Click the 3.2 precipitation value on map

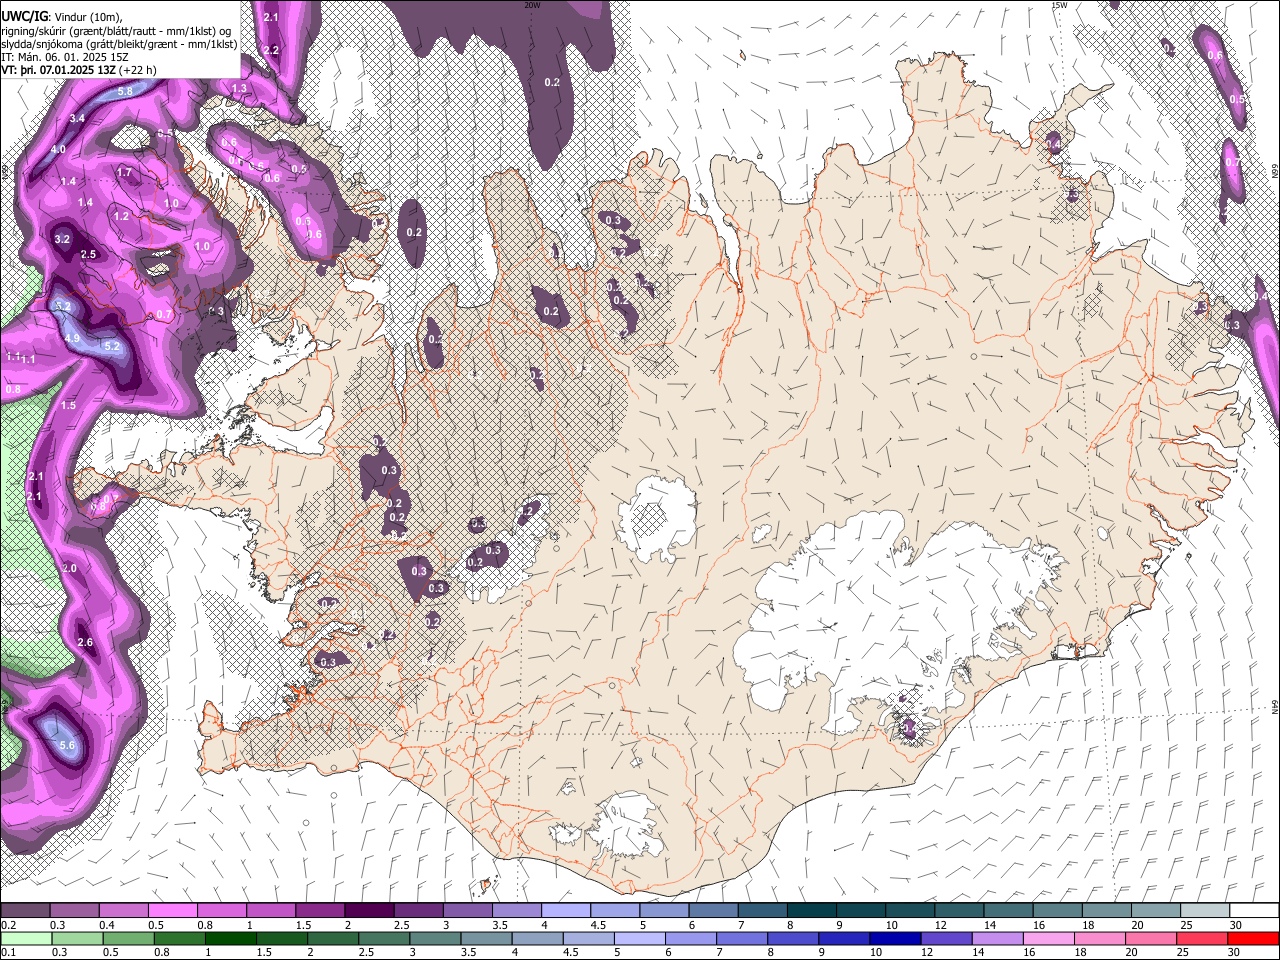[62, 239]
